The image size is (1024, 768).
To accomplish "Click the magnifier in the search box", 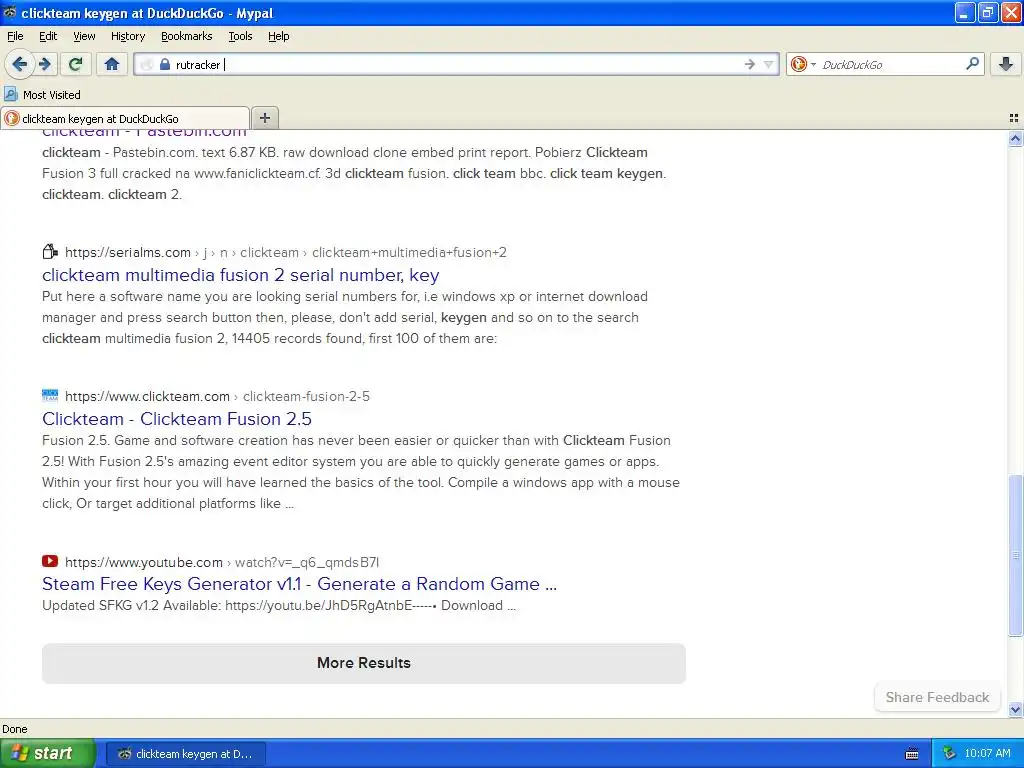I will click(972, 63).
